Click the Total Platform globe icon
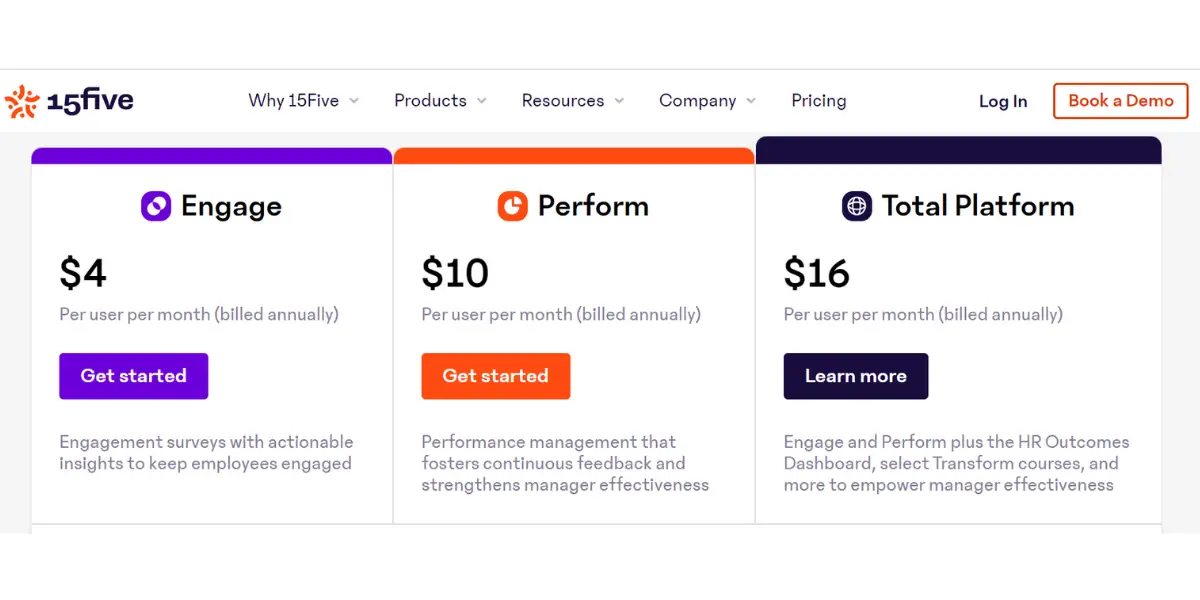This screenshot has width=1200, height=600. [857, 206]
